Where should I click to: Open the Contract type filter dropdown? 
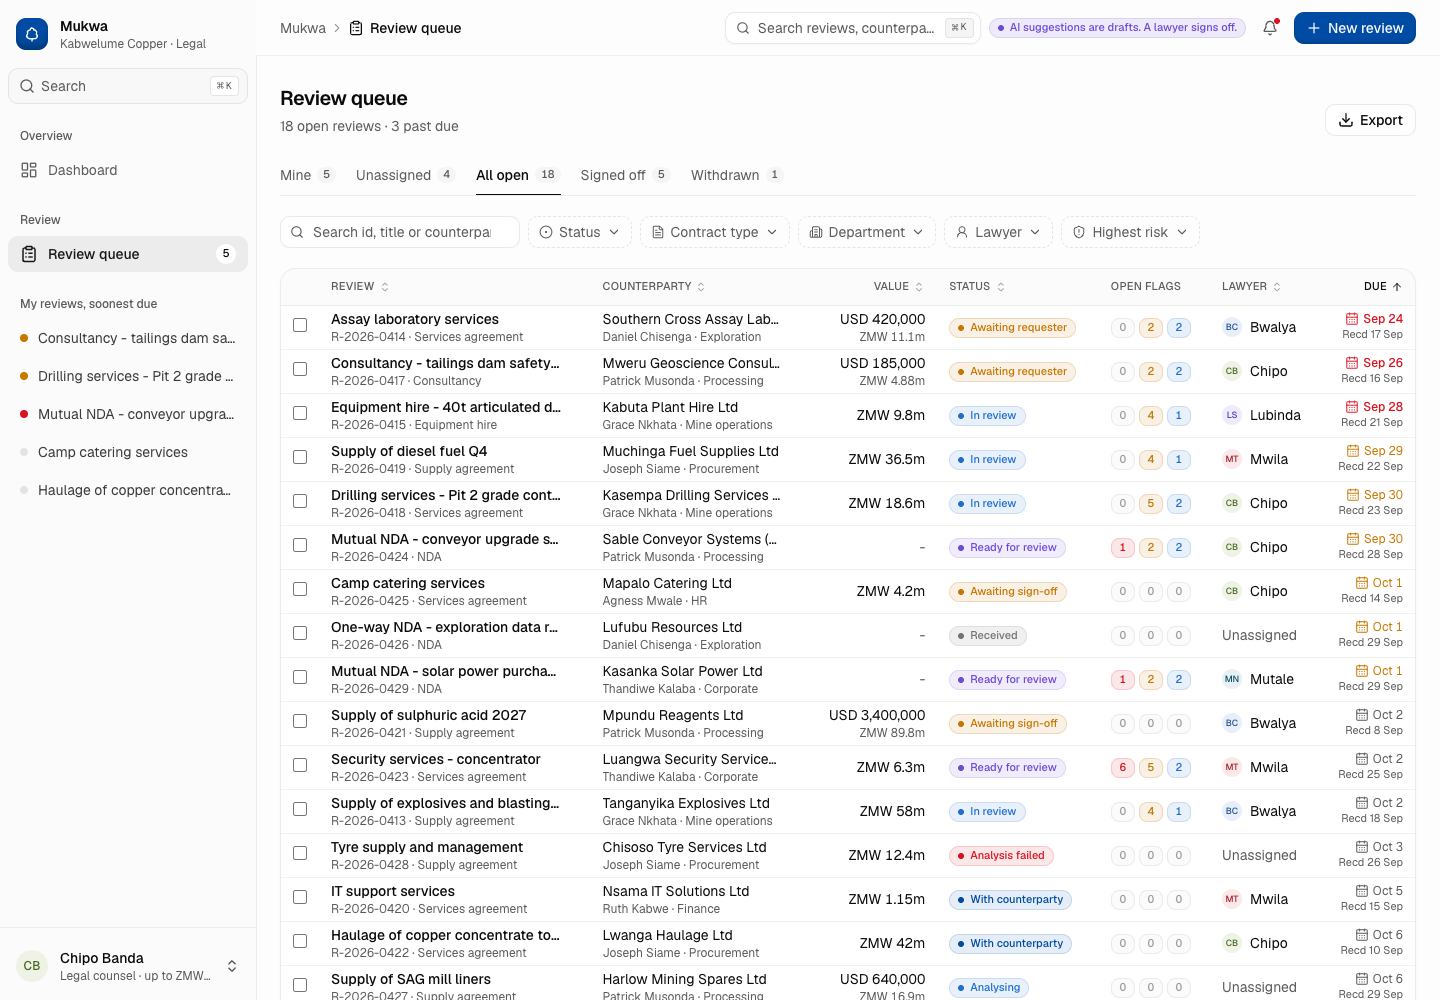tap(715, 232)
